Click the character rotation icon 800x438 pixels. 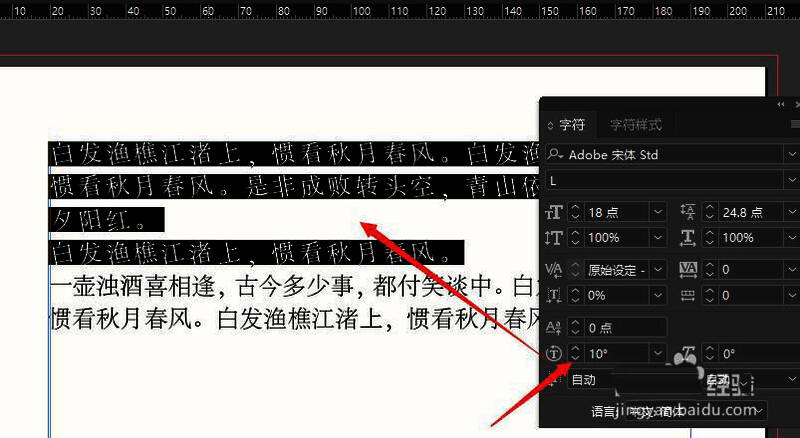click(554, 353)
